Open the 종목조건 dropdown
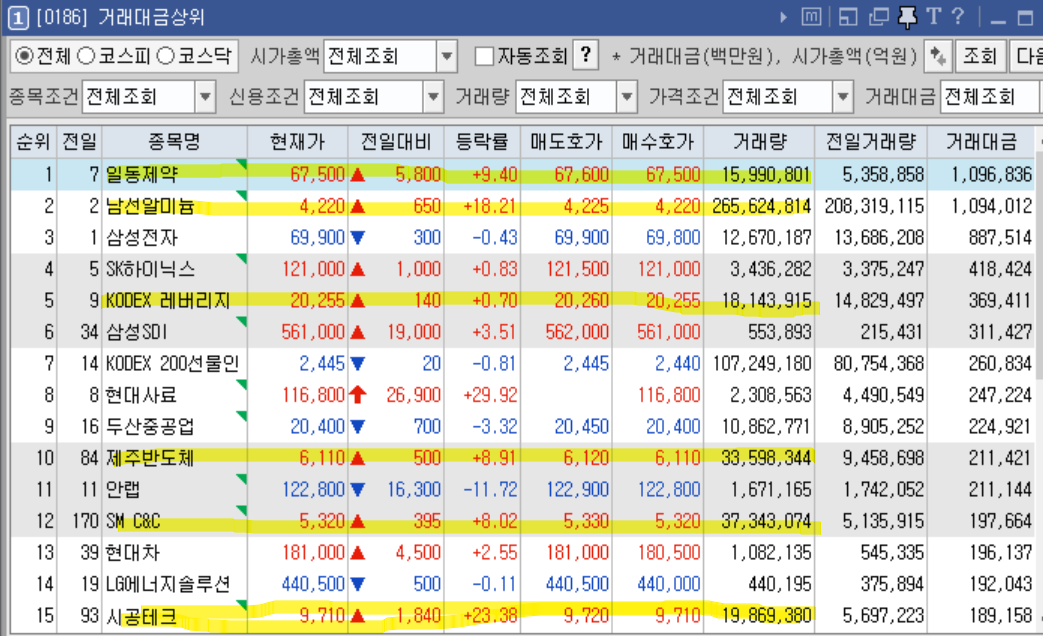This screenshot has height=636, width=1043. click(x=205, y=97)
